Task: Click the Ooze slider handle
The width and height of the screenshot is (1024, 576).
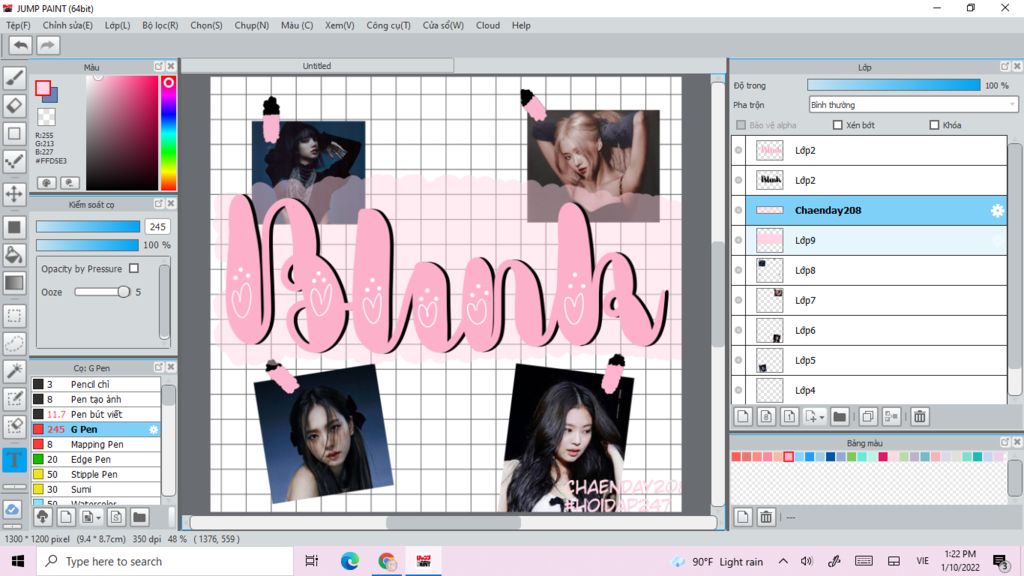Action: pos(123,292)
